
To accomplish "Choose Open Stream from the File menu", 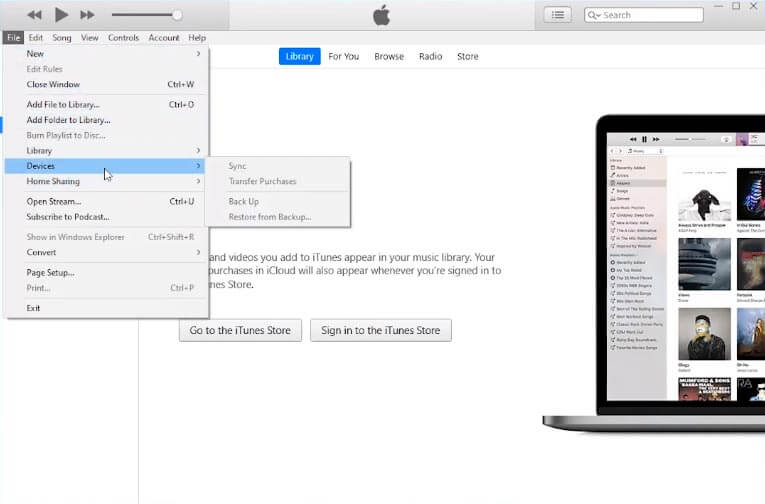I will [x=54, y=201].
